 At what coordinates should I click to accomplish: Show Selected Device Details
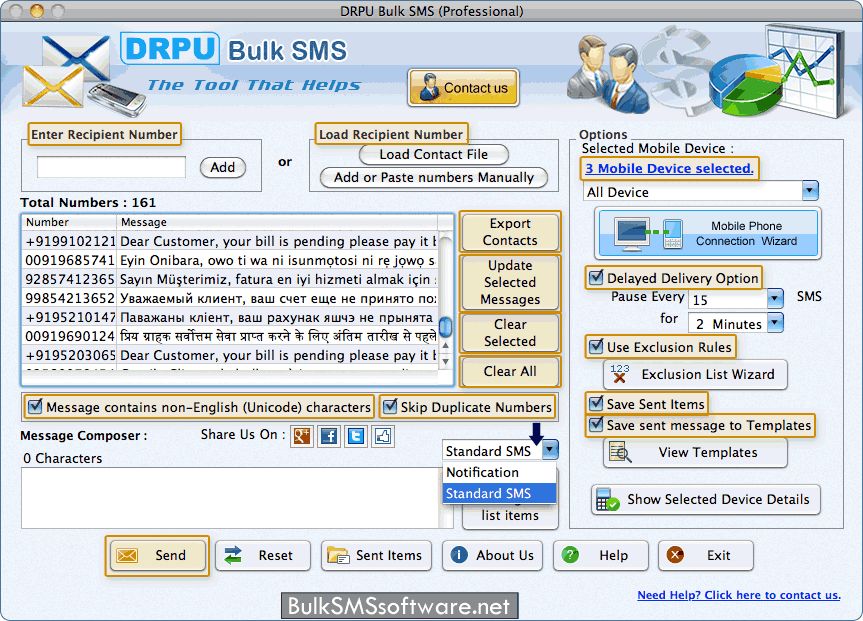706,499
